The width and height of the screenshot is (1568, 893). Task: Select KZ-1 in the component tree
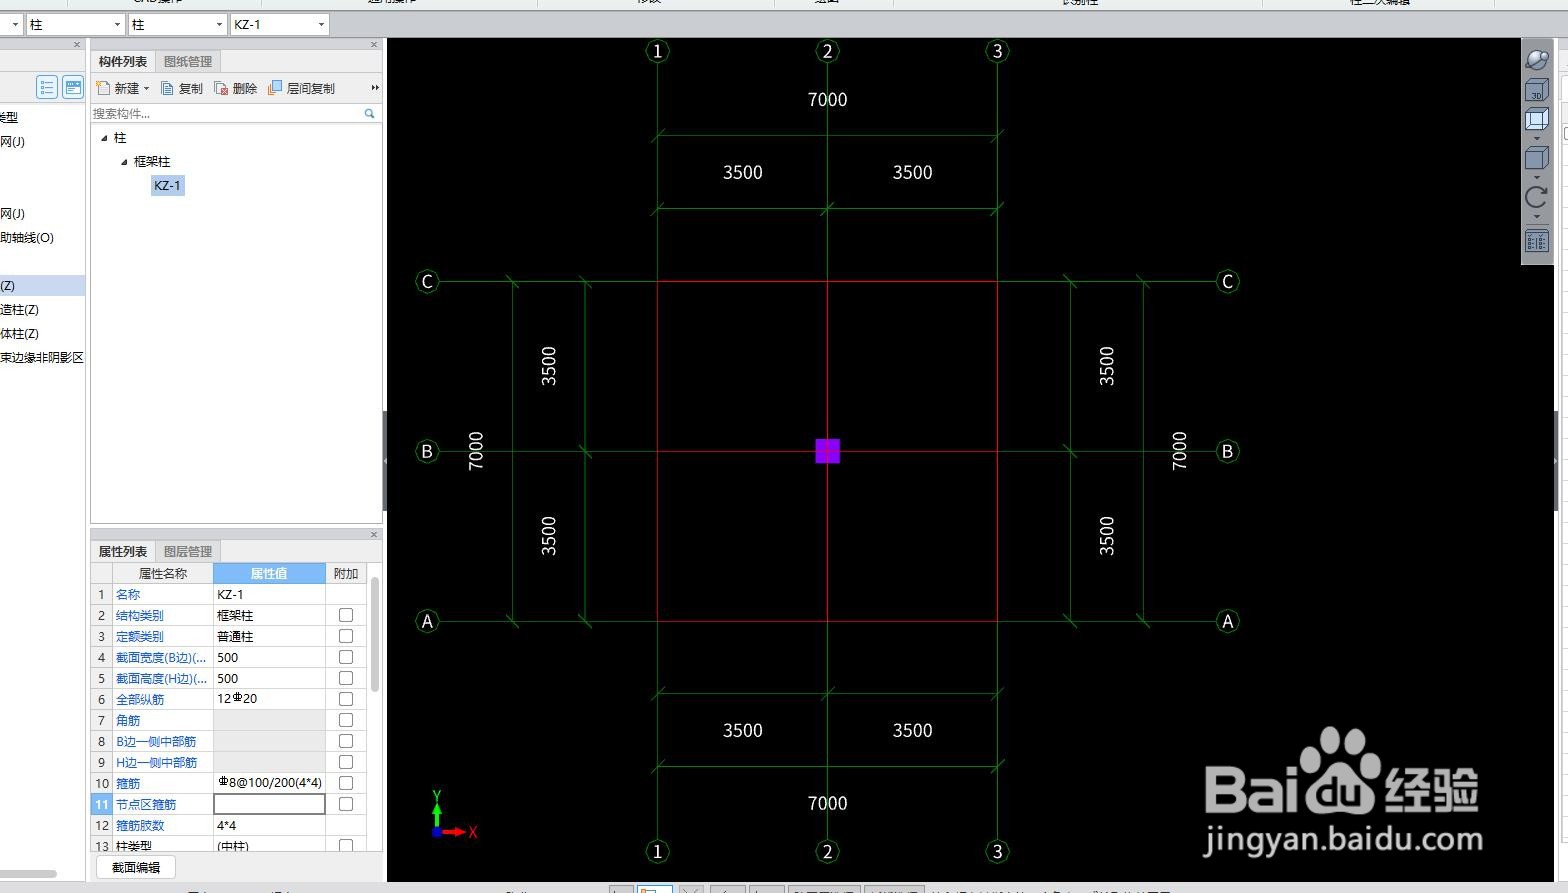tap(168, 186)
